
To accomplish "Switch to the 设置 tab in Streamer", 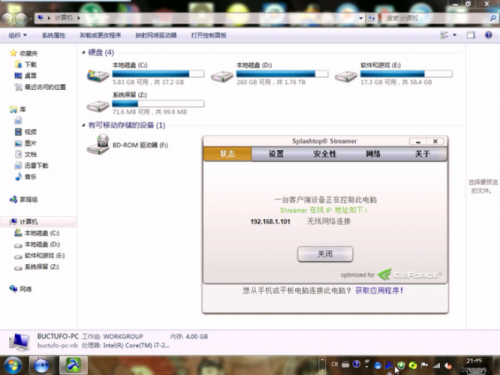I will point(276,154).
